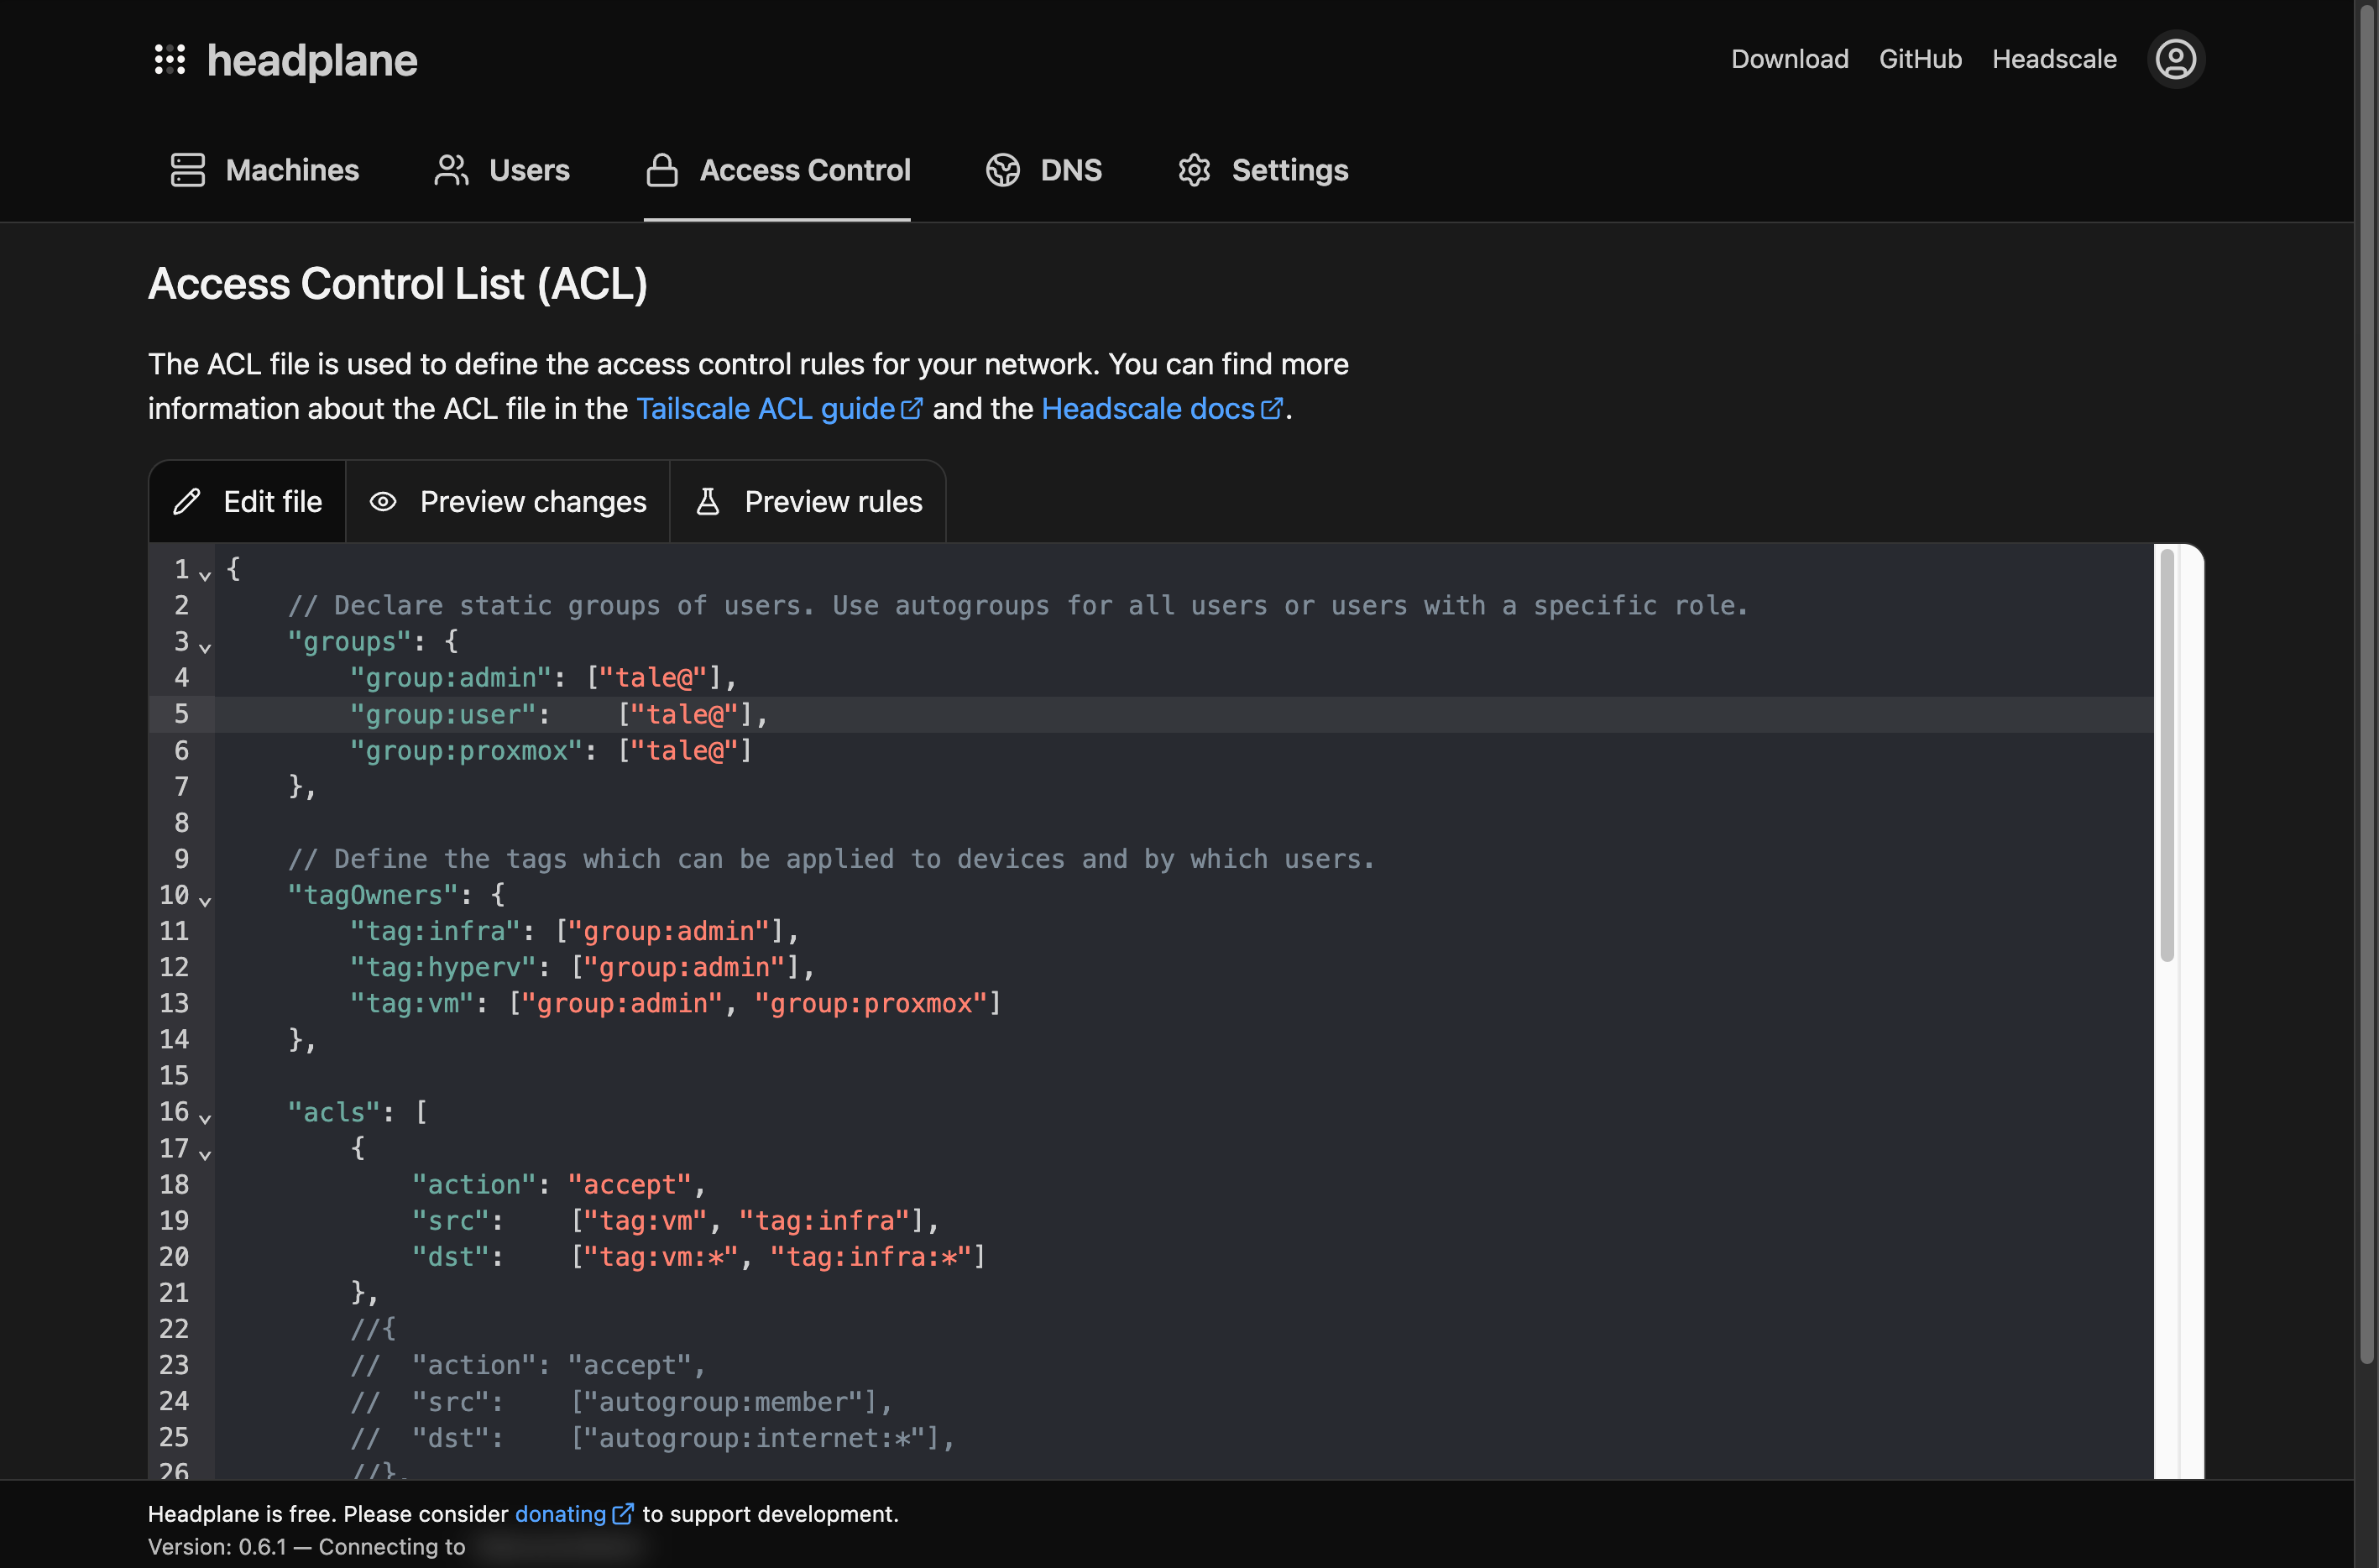The height and width of the screenshot is (1568, 2379).
Task: Click the page vertical scrollbar
Action: [2366, 683]
